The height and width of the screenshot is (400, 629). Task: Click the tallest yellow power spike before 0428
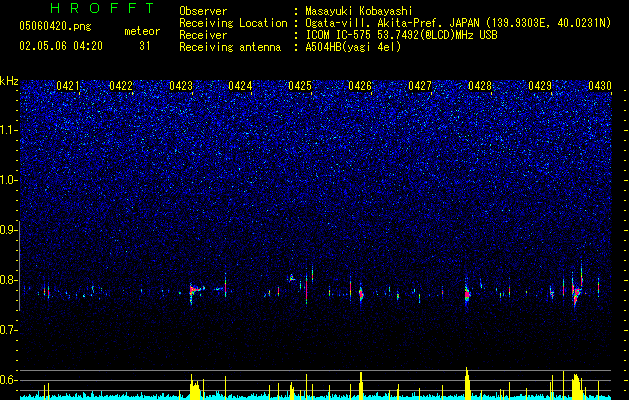pos(467,383)
